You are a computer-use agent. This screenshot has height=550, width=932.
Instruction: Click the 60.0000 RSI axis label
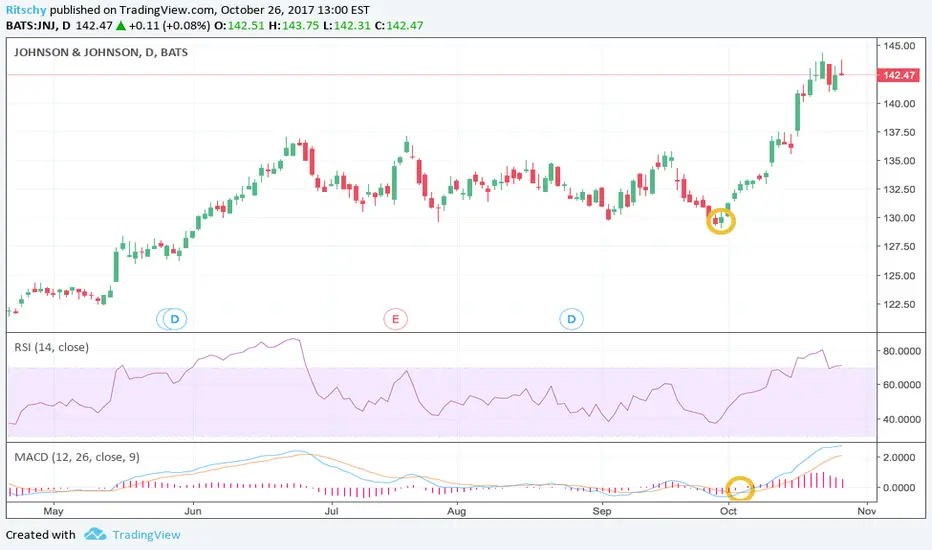click(902, 385)
